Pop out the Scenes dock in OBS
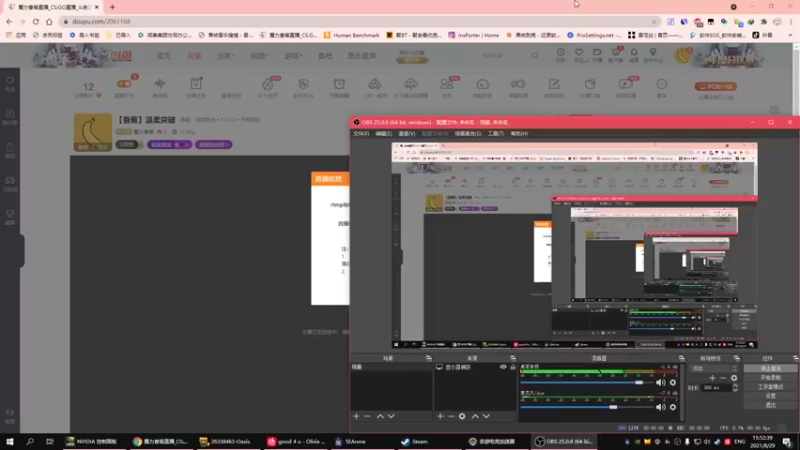This screenshot has height=450, width=800. tap(429, 358)
